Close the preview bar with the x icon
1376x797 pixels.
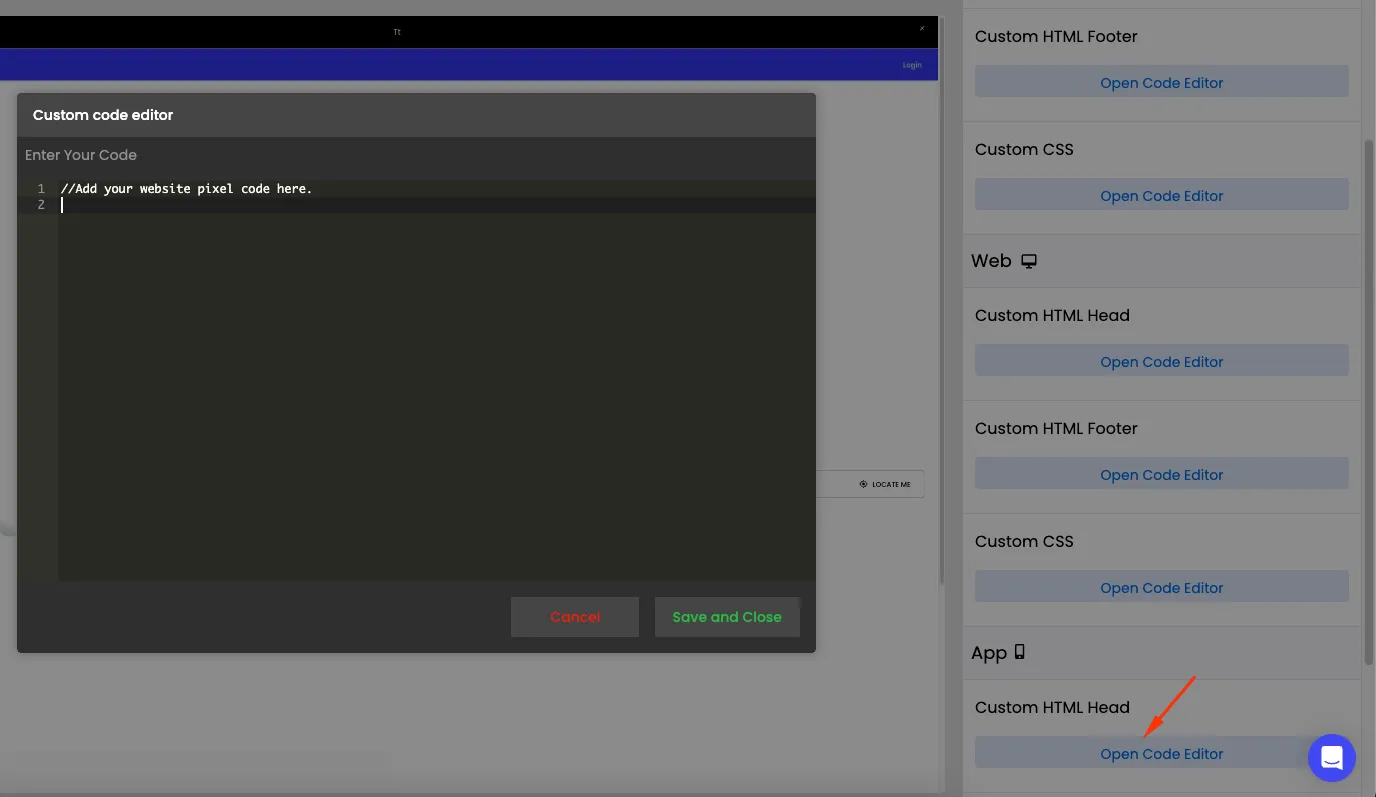[x=922, y=29]
